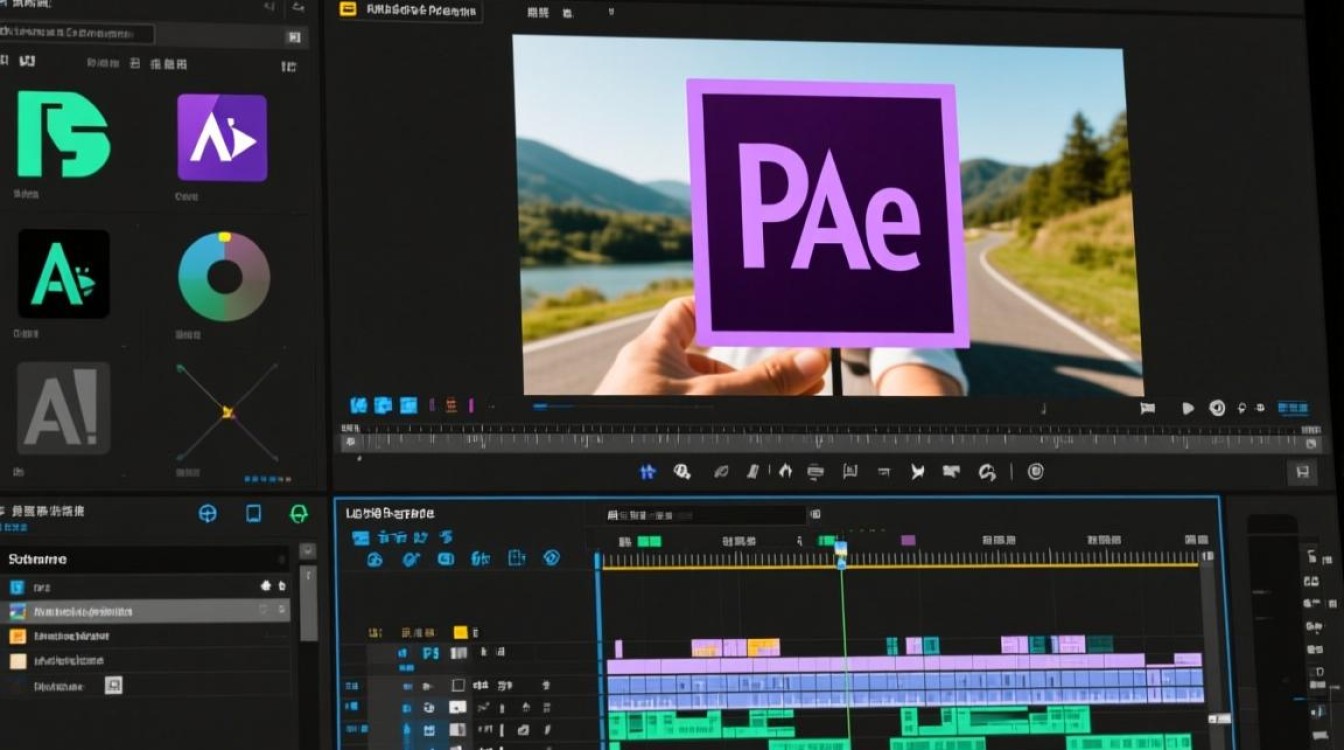Click the circle icon after the toolbar divider

[1036, 471]
